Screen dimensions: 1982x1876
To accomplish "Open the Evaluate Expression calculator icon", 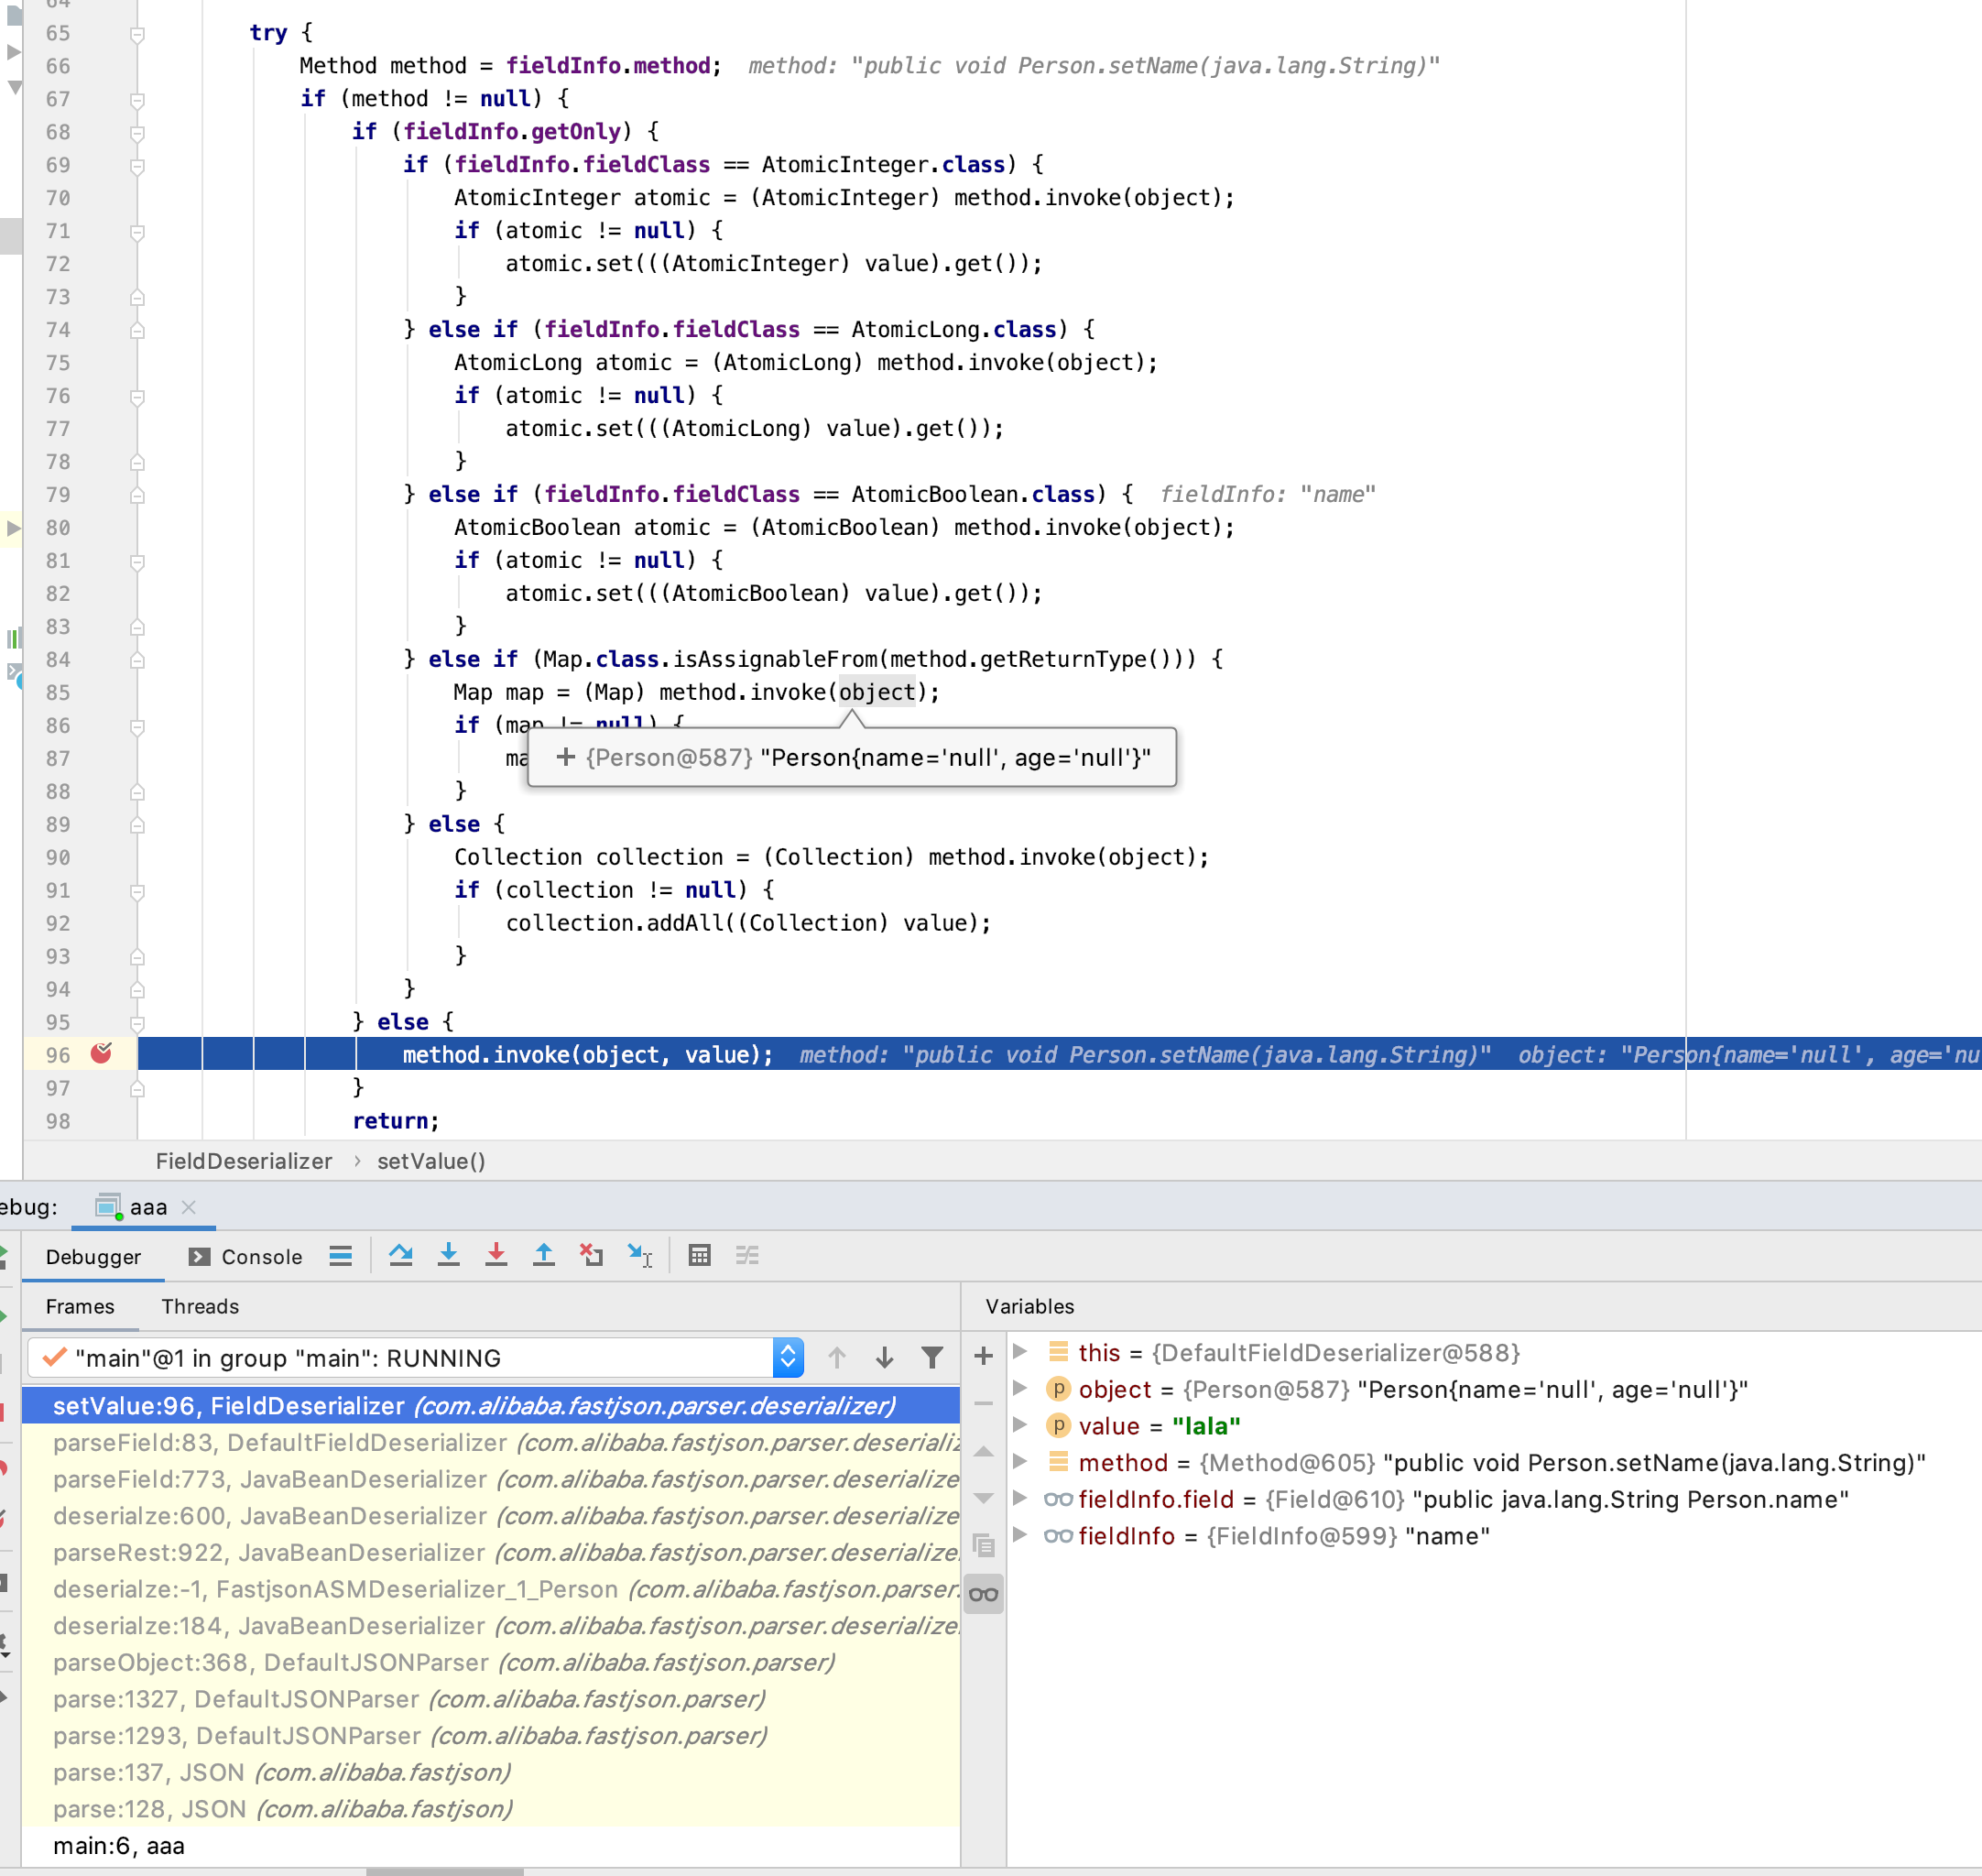I will click(700, 1255).
